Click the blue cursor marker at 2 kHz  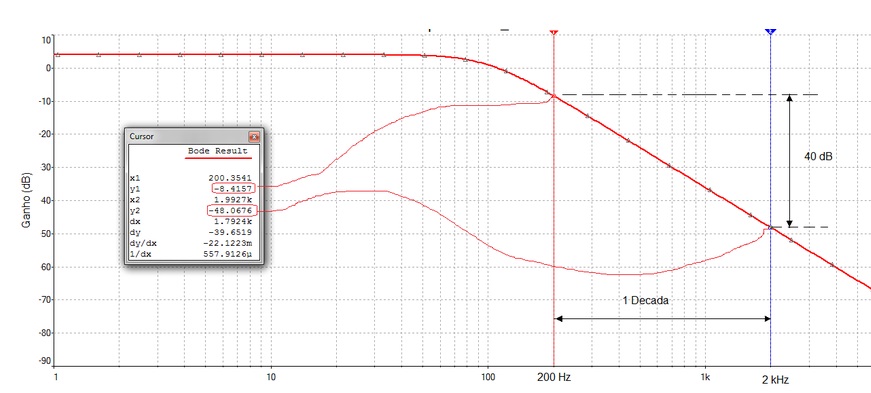[x=770, y=32]
